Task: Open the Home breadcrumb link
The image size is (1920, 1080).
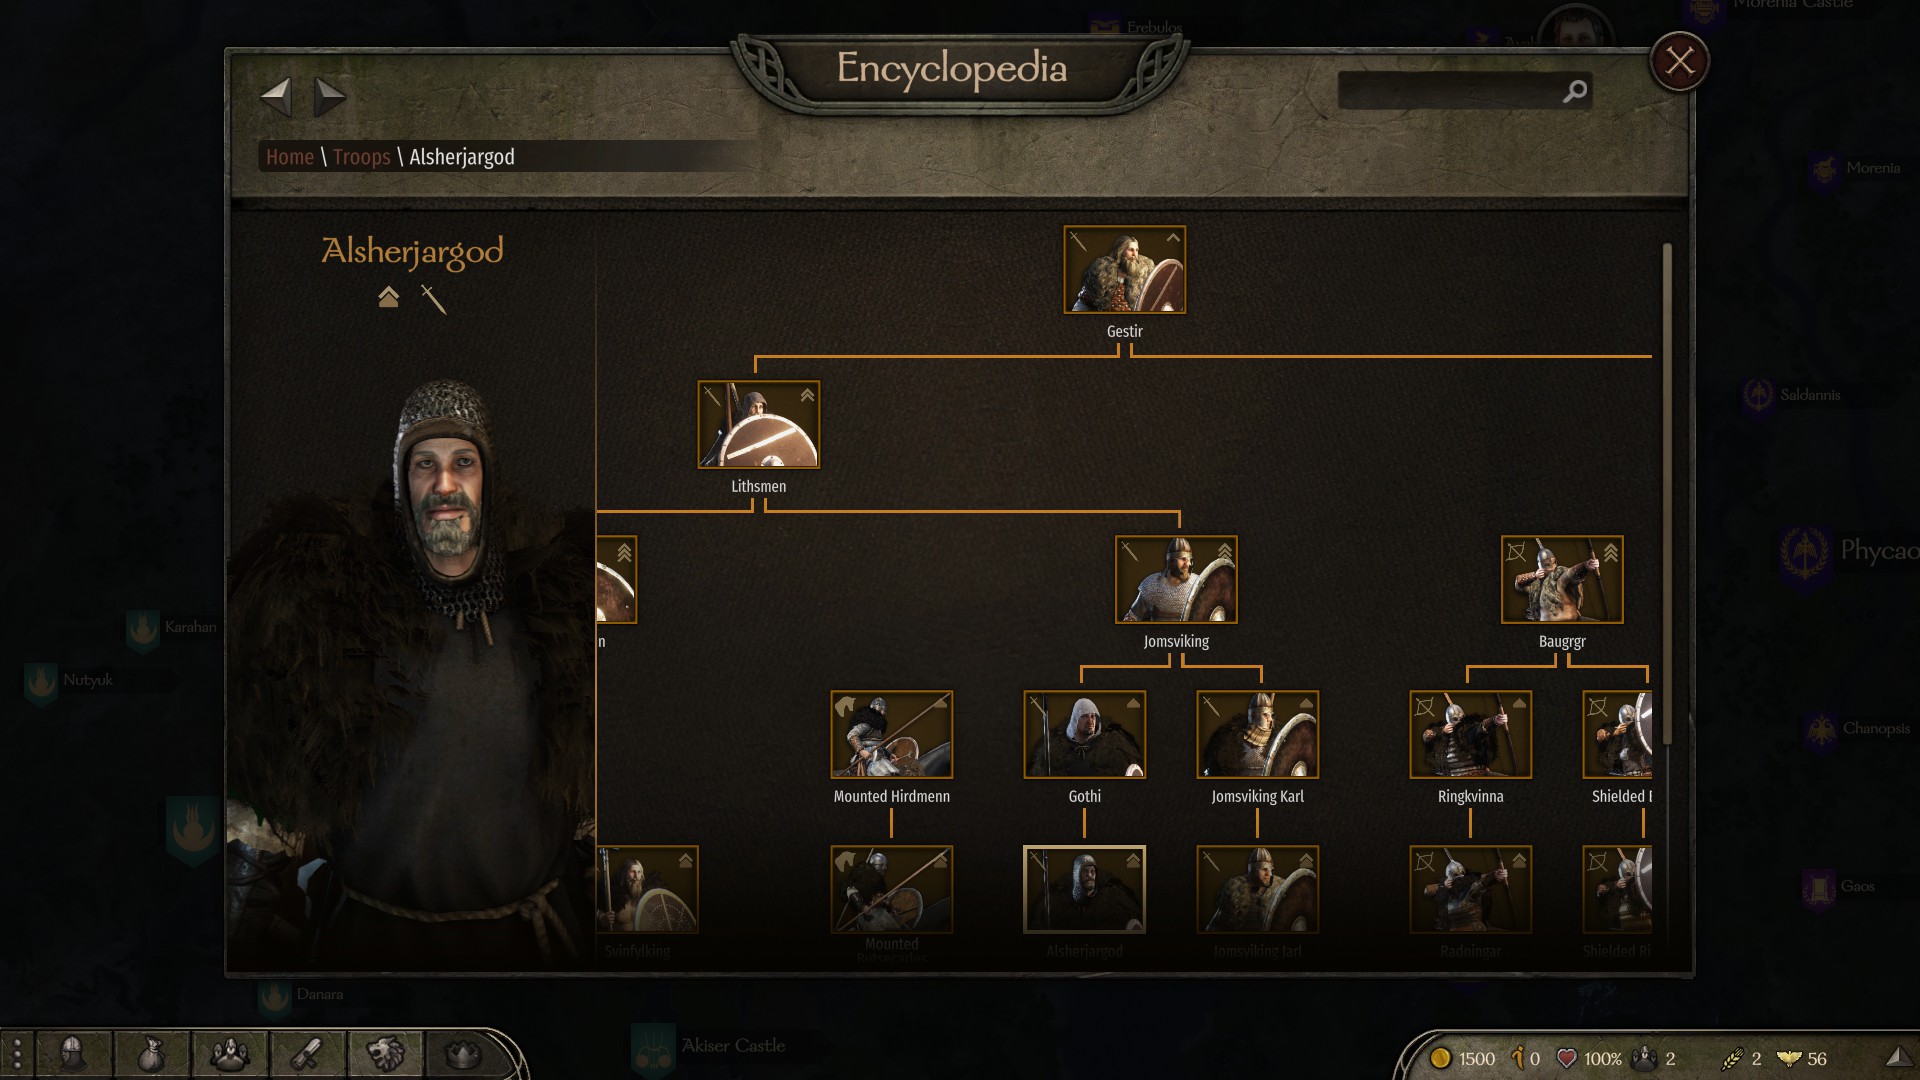Action: tap(290, 157)
